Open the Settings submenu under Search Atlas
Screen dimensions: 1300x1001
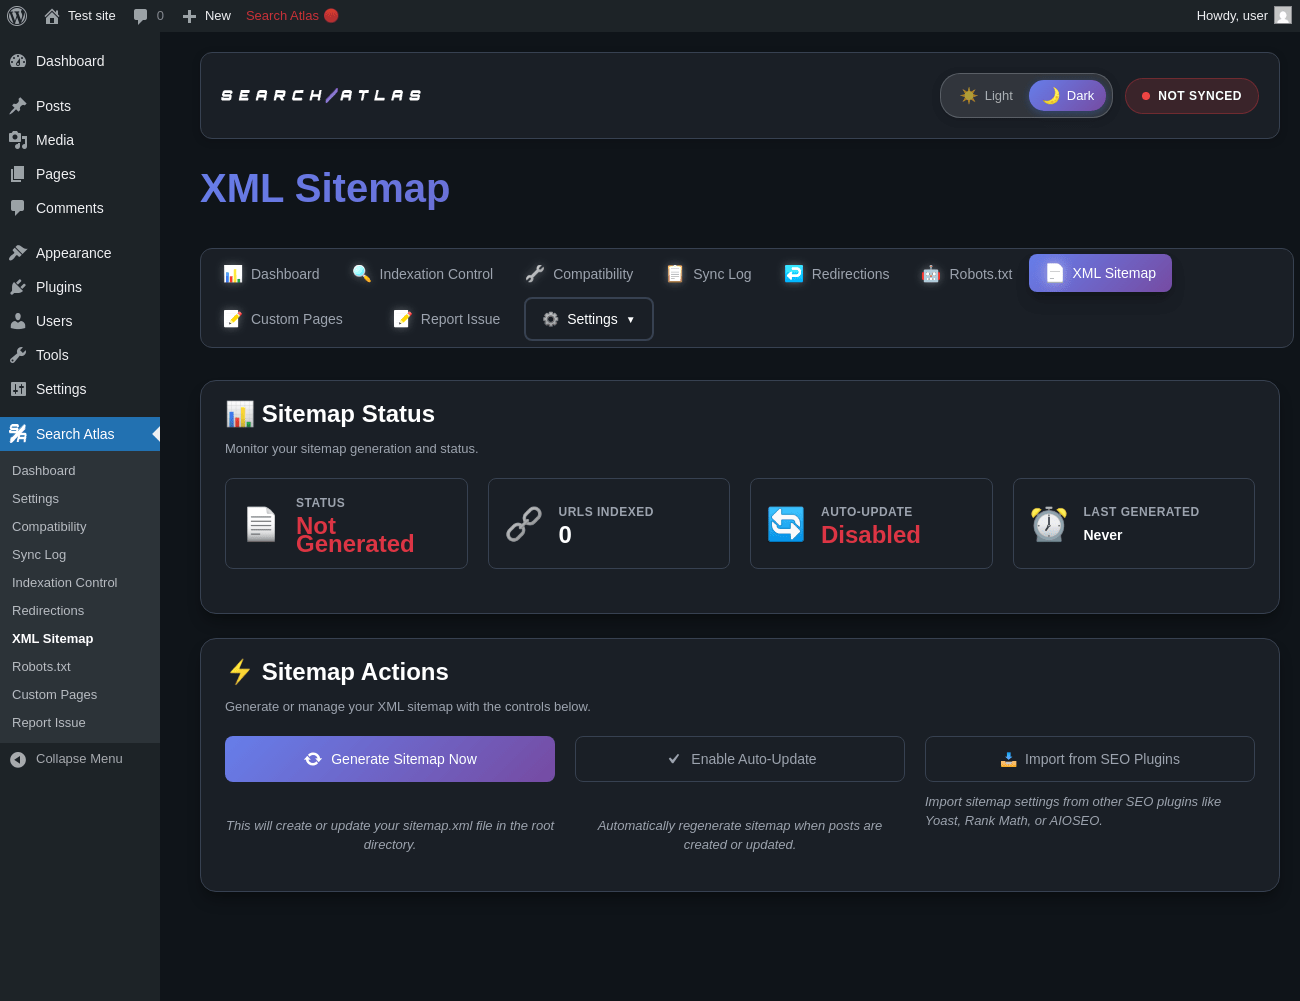[x=80, y=499]
